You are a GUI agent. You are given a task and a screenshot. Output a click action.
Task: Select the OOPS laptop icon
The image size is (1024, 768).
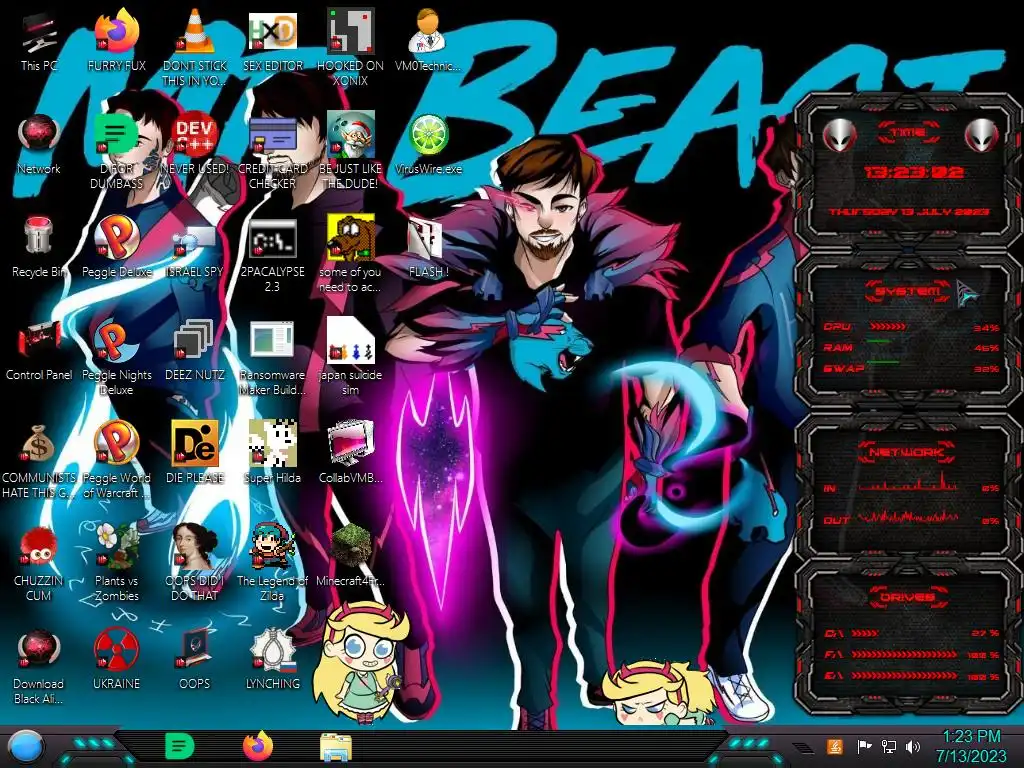point(195,660)
